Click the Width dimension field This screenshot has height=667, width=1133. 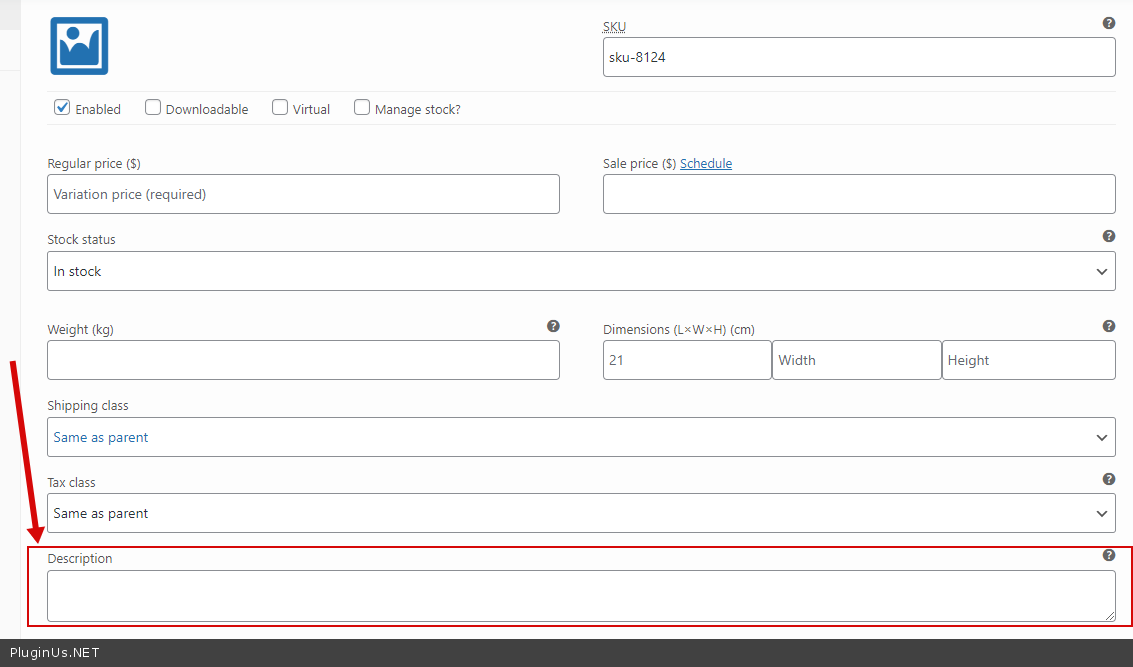pyautogui.click(x=856, y=360)
